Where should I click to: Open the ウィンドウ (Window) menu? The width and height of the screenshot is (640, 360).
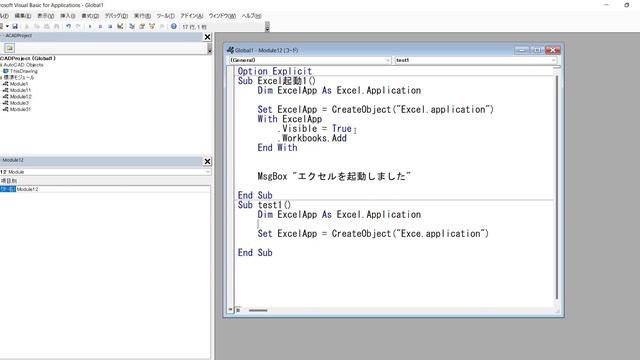click(x=222, y=16)
